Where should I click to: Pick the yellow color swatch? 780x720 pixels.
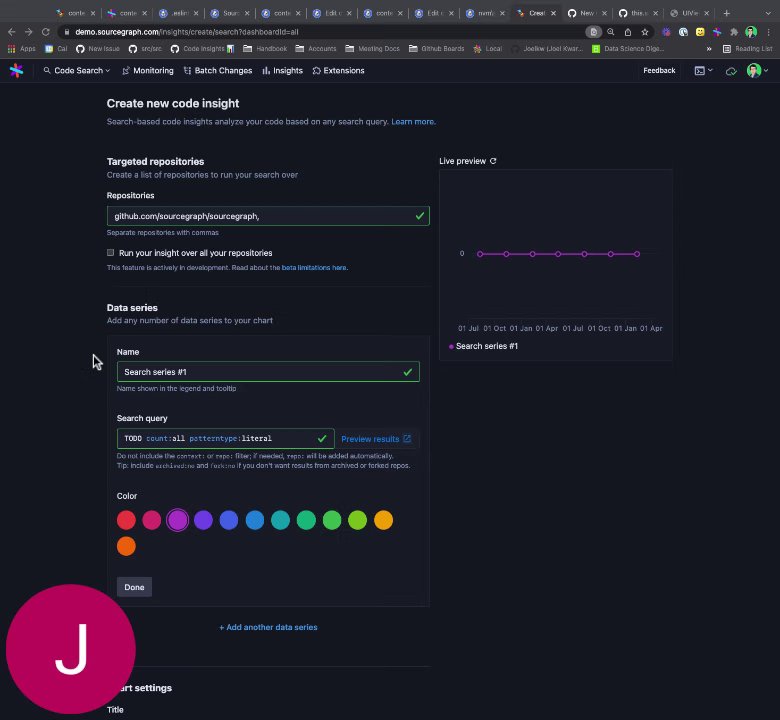384,520
